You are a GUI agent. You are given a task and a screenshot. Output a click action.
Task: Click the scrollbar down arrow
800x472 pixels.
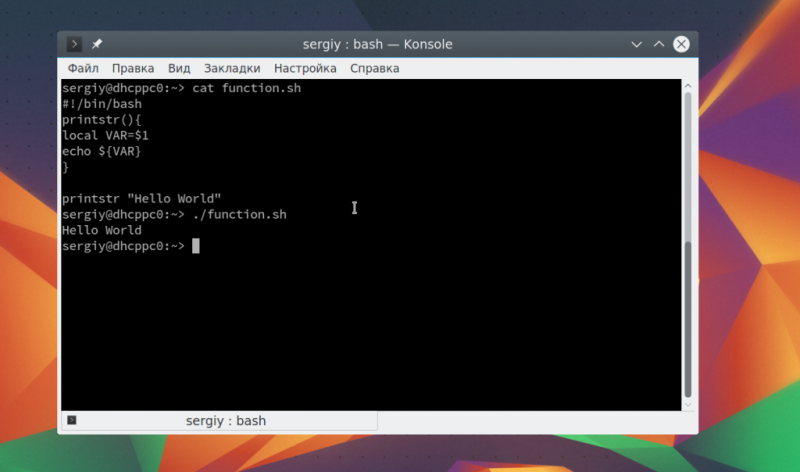point(688,405)
